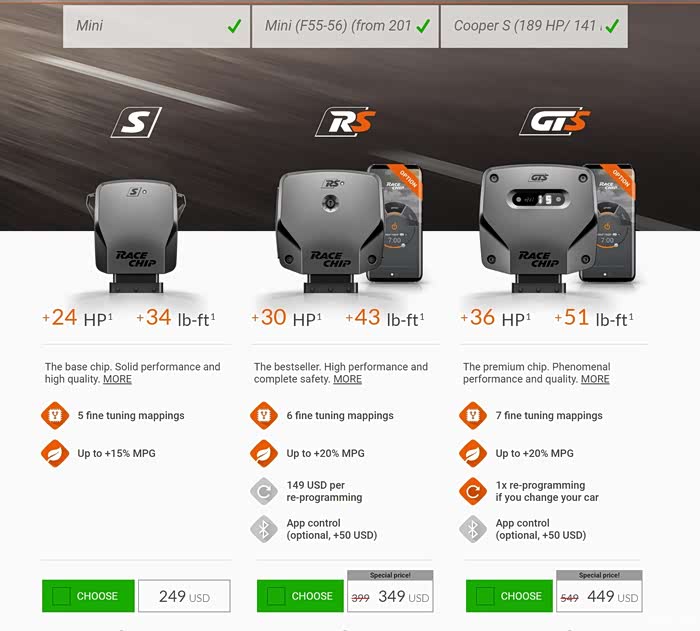Click the GTS RaceChip product image
The height and width of the screenshot is (631, 700).
(538, 228)
